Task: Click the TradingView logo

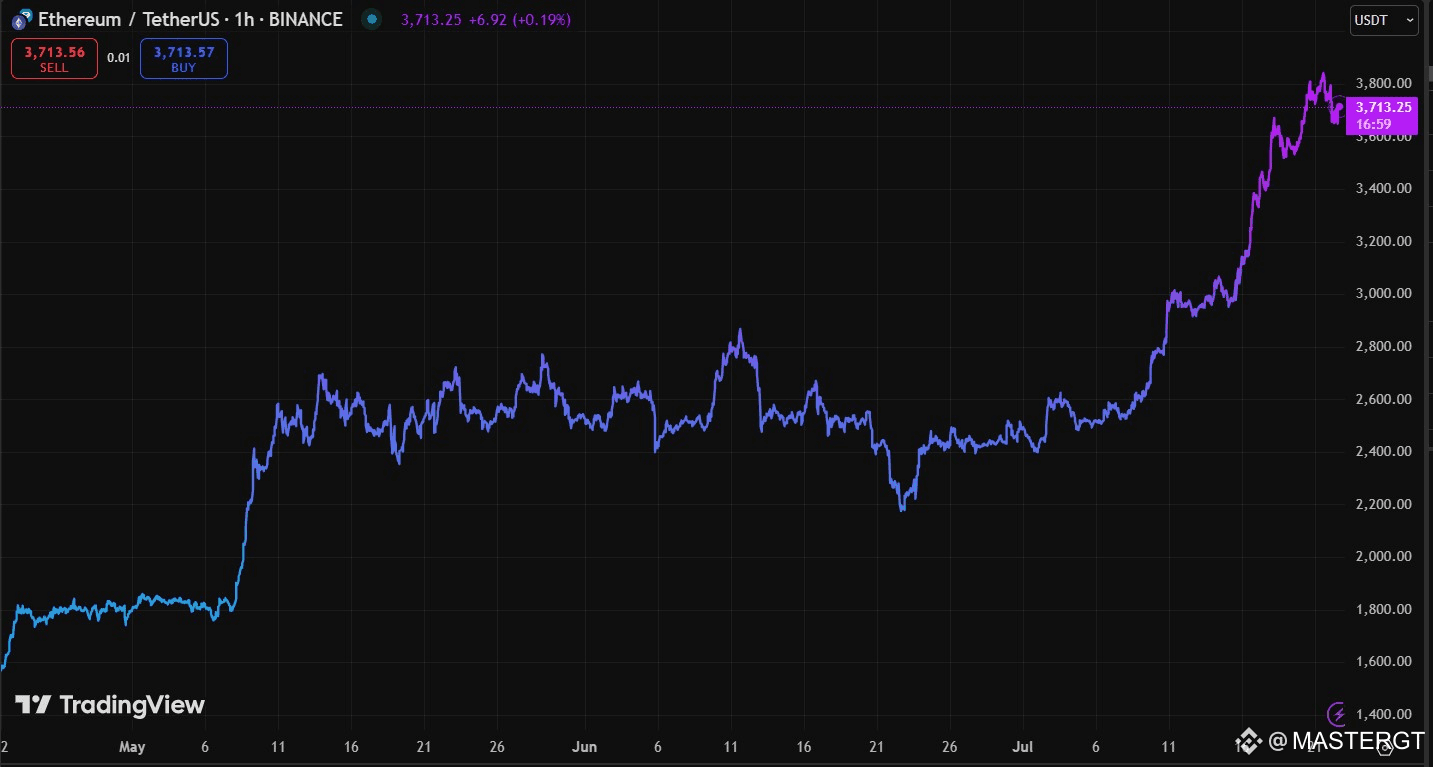Action: click(109, 705)
